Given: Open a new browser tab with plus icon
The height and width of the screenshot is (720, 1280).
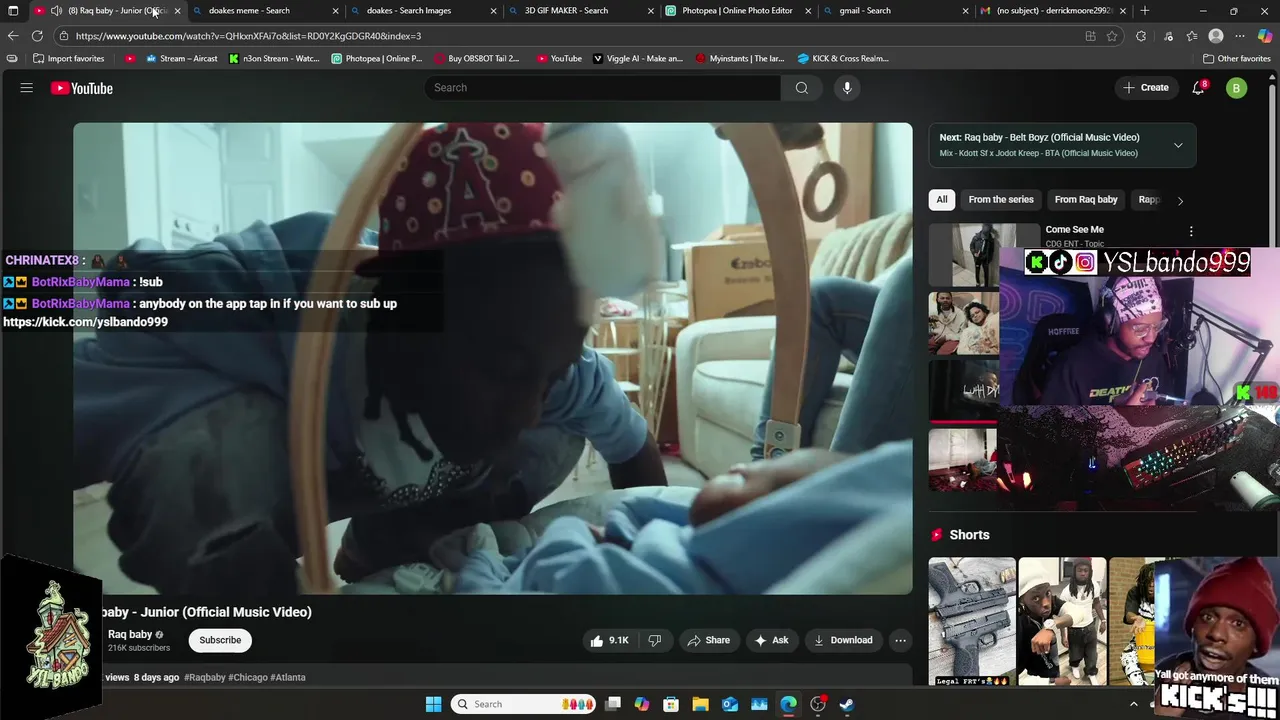Looking at the screenshot, I should (1145, 11).
